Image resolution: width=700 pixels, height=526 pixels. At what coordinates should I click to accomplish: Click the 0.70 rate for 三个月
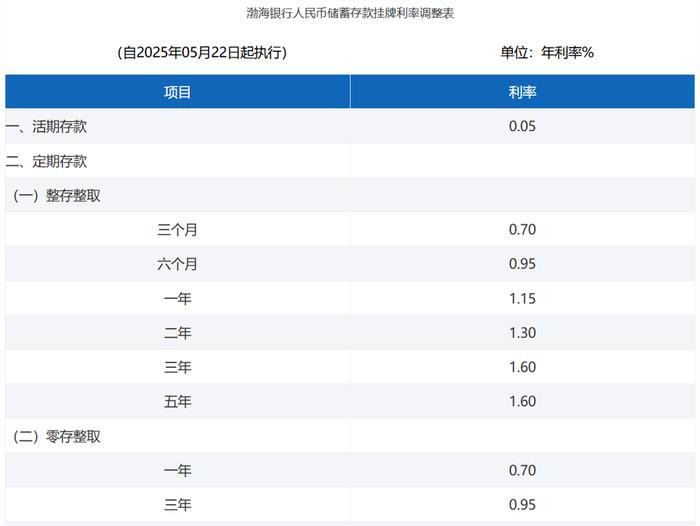[522, 230]
